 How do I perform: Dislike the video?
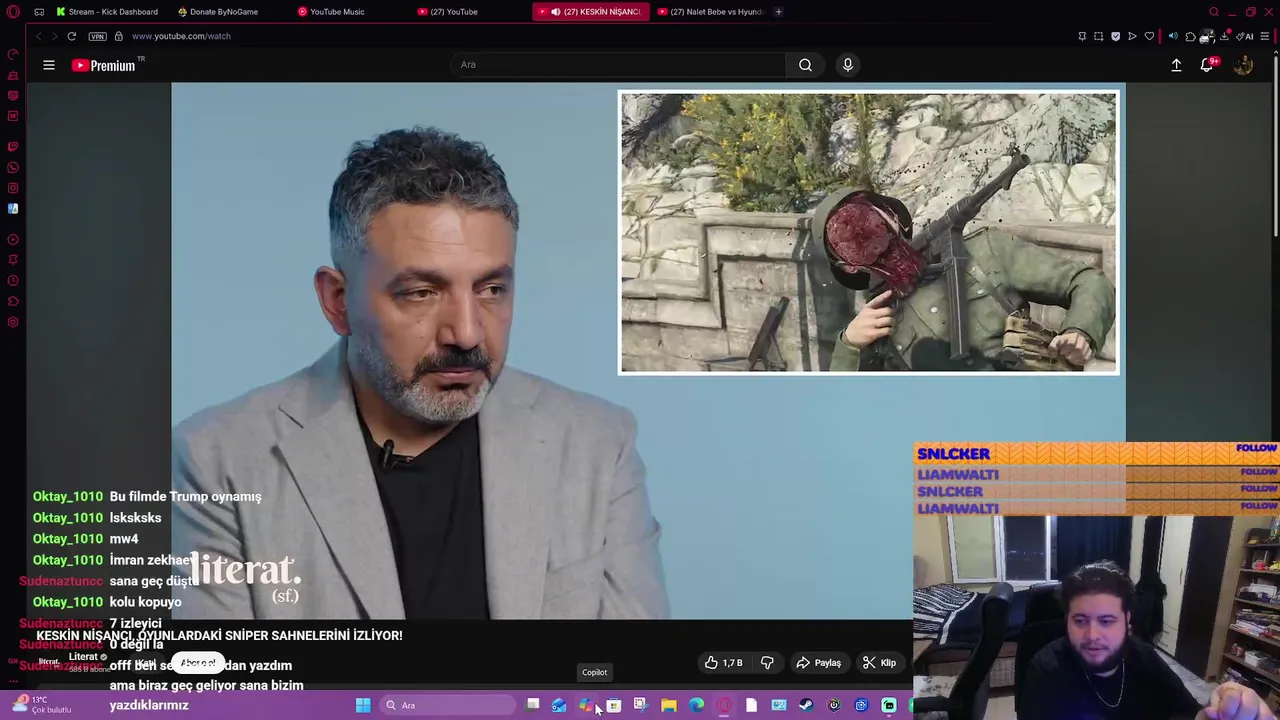[767, 663]
